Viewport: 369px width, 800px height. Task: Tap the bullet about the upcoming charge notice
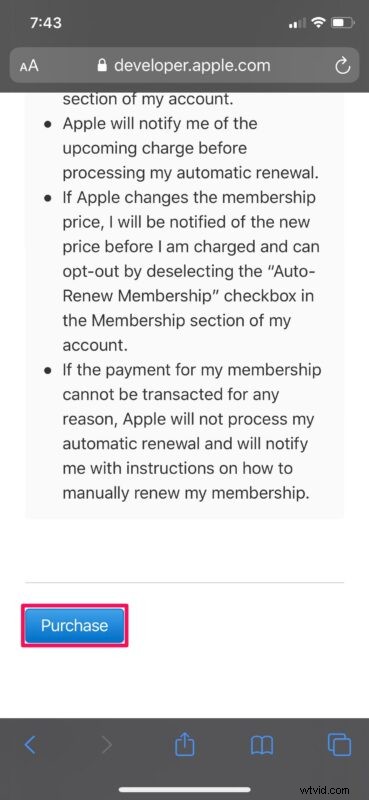click(x=189, y=148)
